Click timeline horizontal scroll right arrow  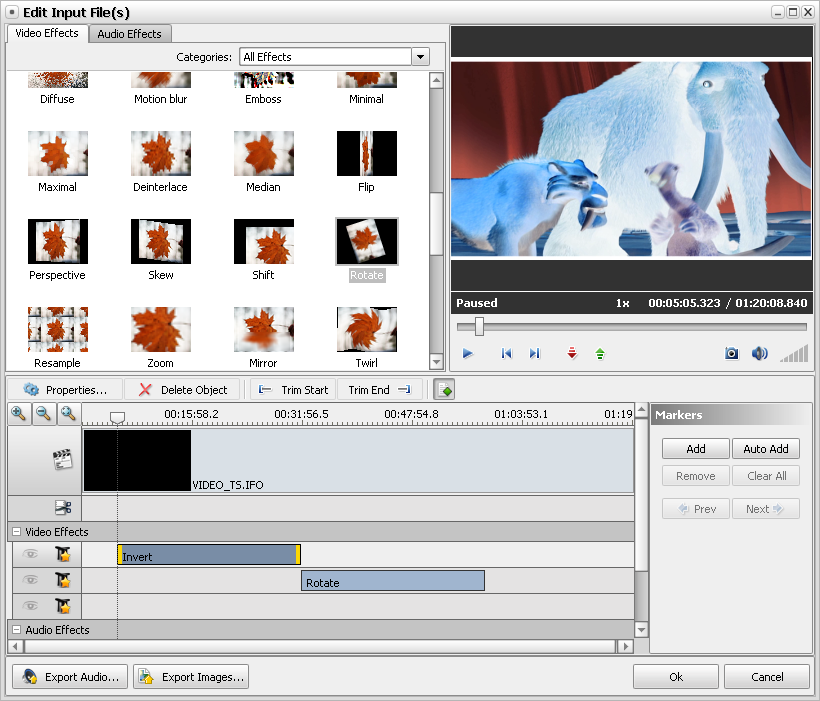625,646
